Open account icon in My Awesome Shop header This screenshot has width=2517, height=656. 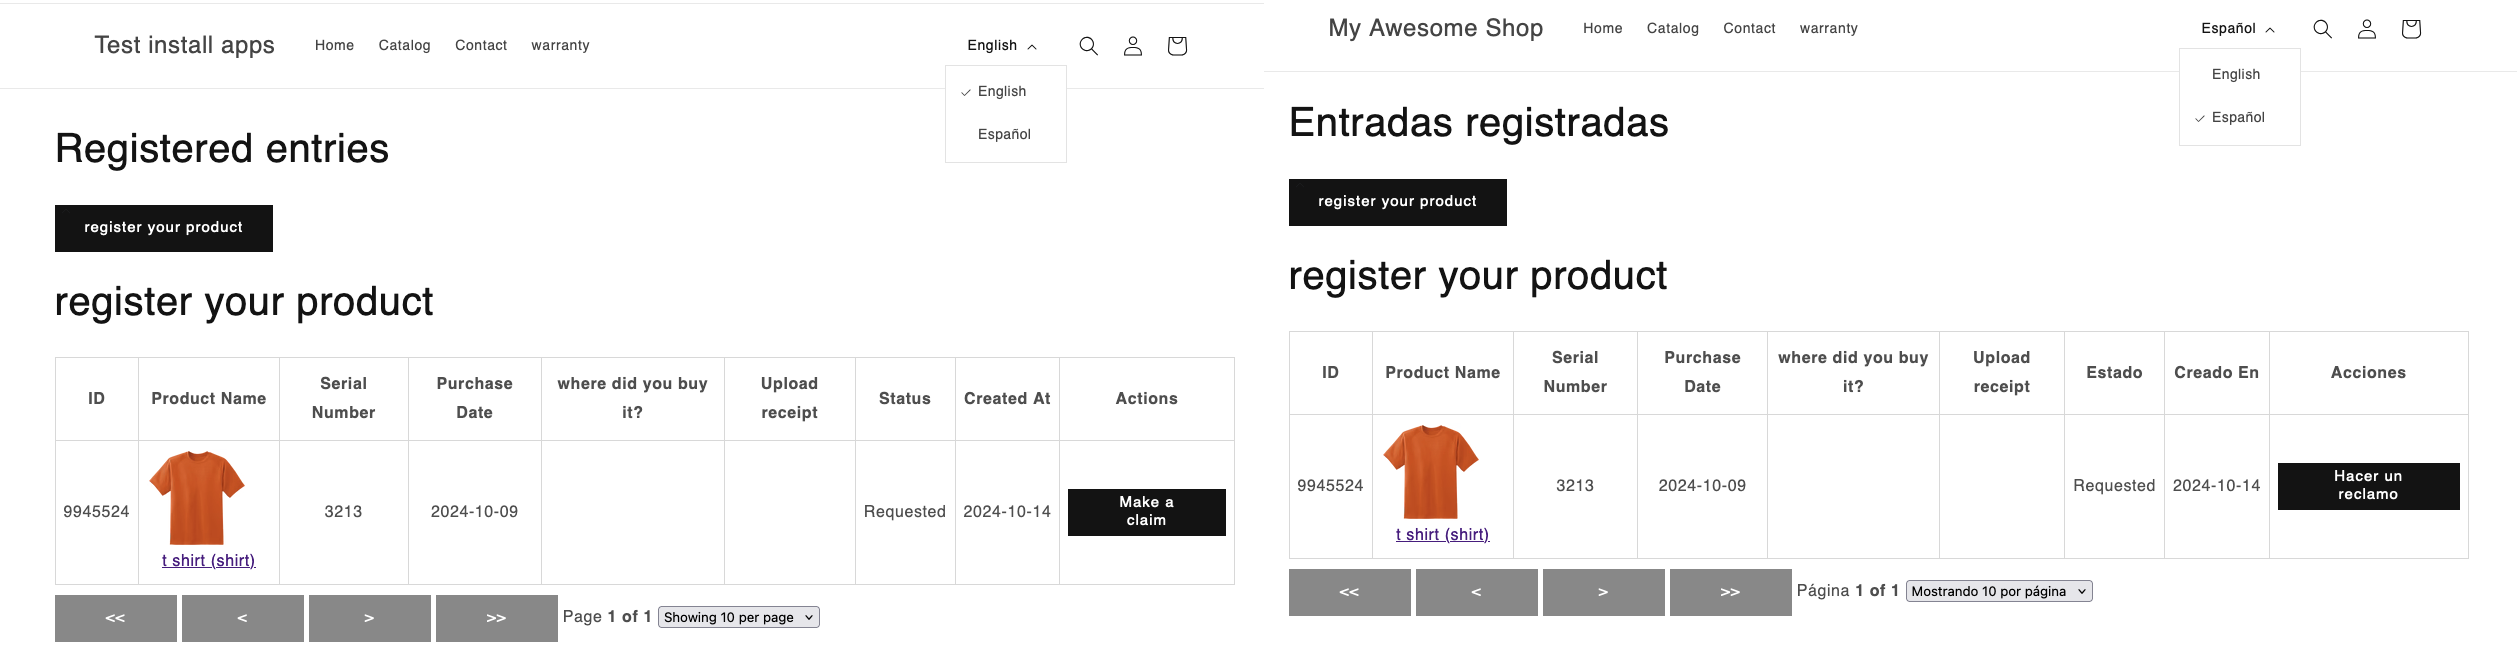pos(2366,29)
